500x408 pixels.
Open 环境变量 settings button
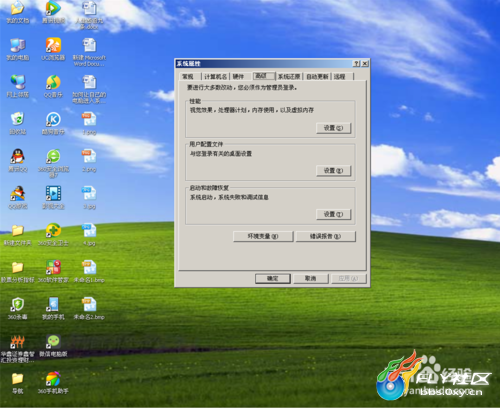(263, 236)
